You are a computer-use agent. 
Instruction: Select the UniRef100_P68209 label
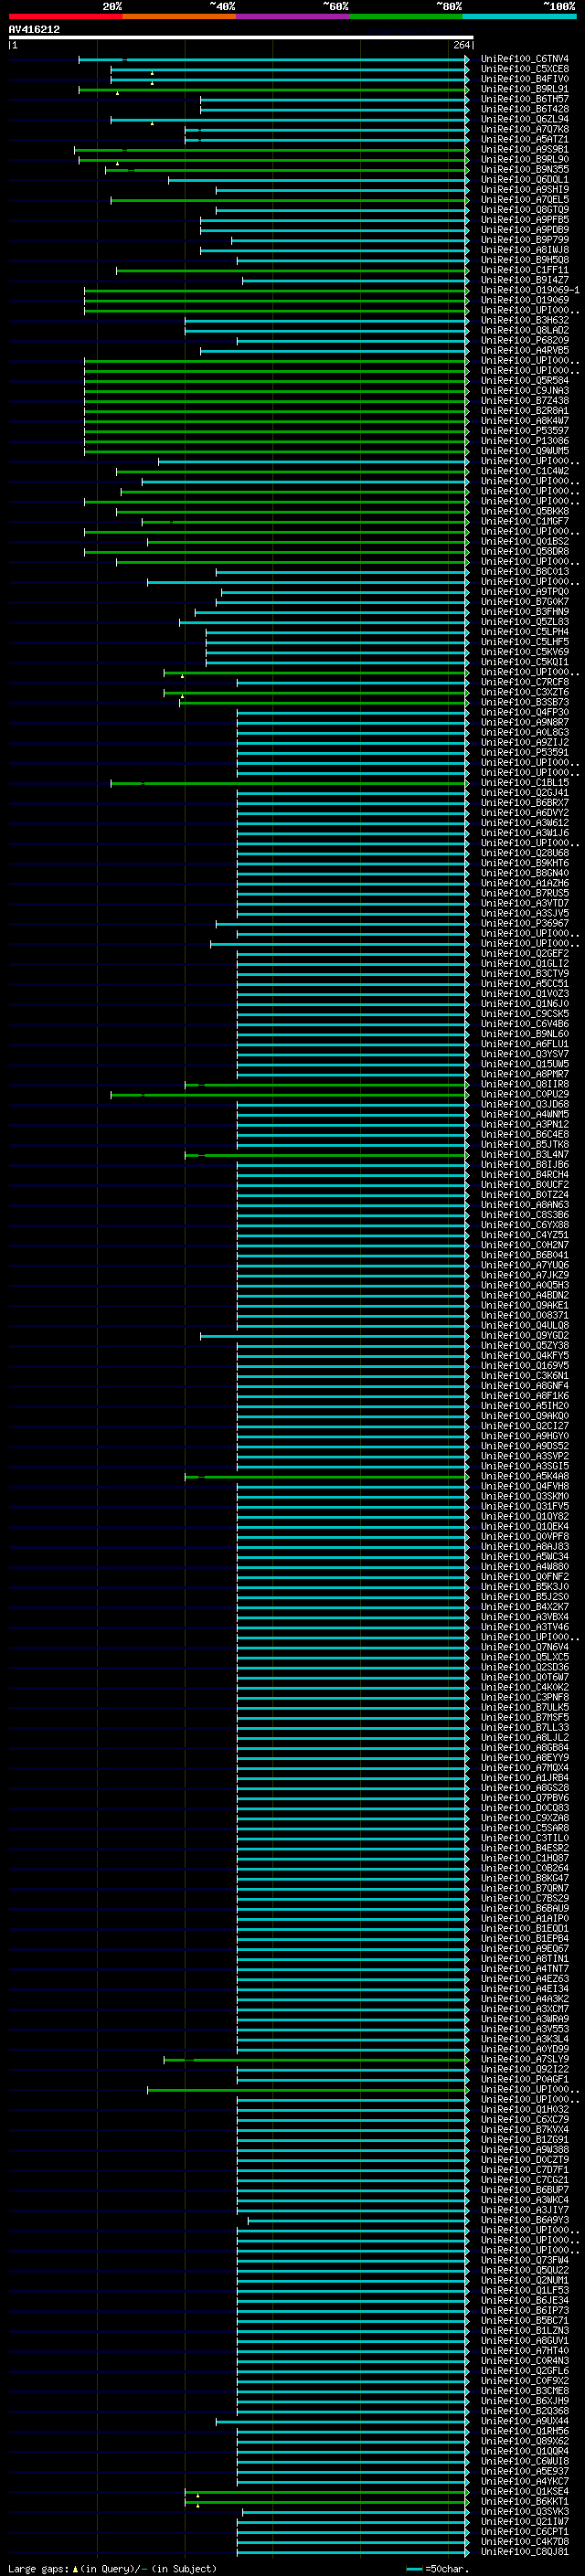(524, 340)
